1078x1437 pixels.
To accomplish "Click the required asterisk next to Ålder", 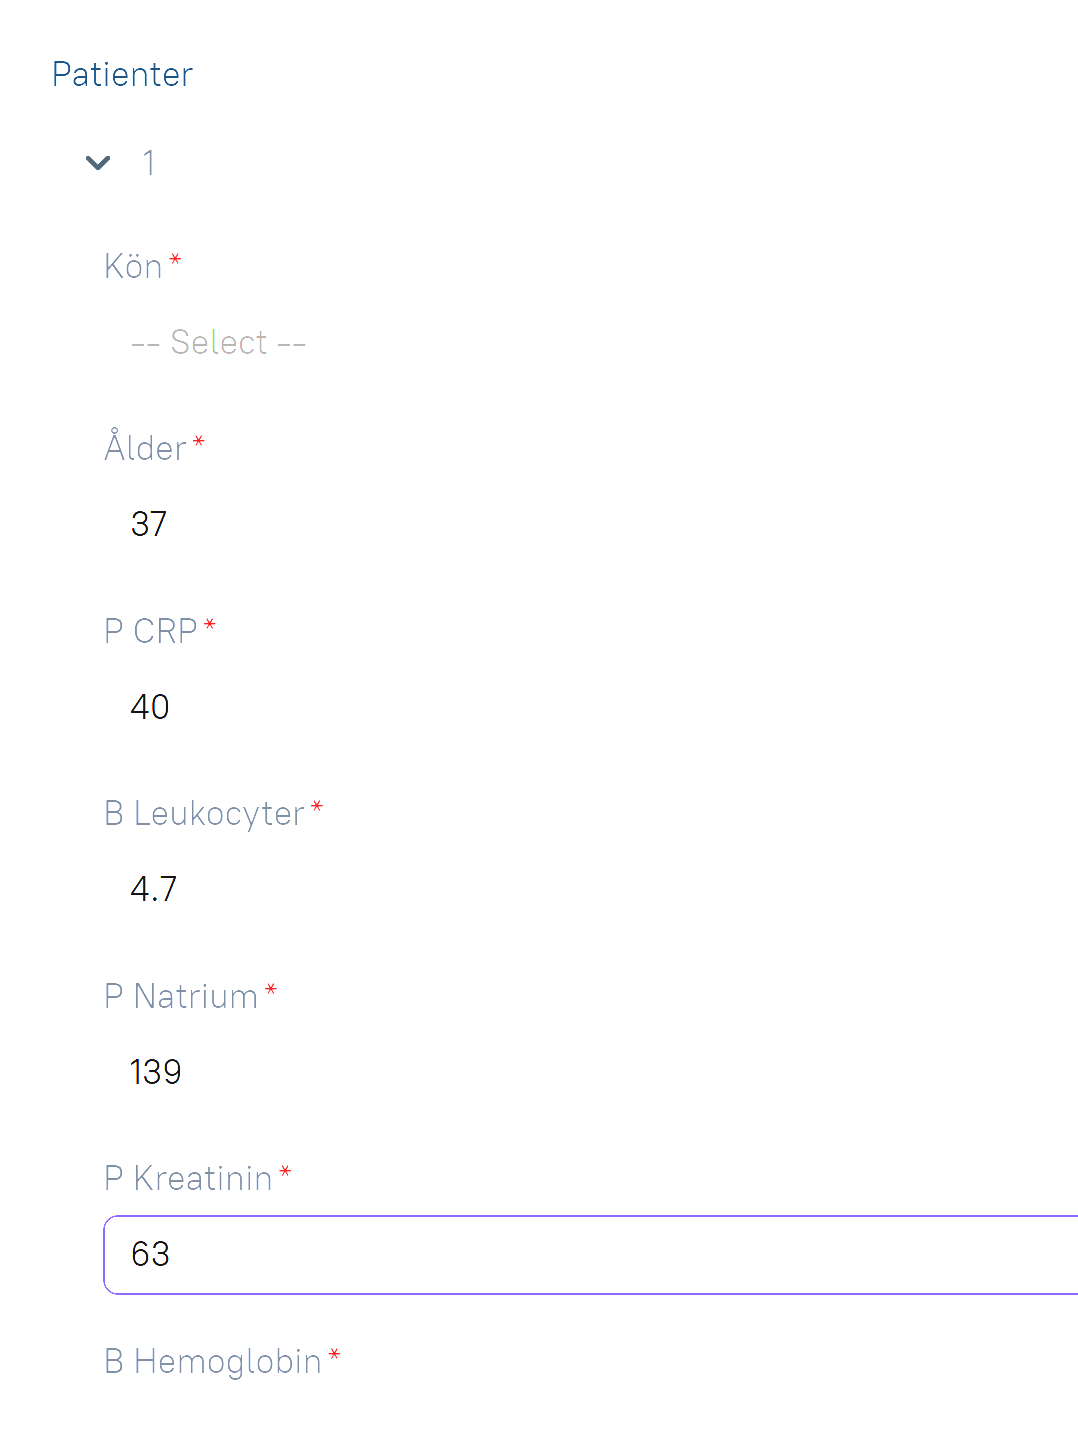I will (x=199, y=441).
